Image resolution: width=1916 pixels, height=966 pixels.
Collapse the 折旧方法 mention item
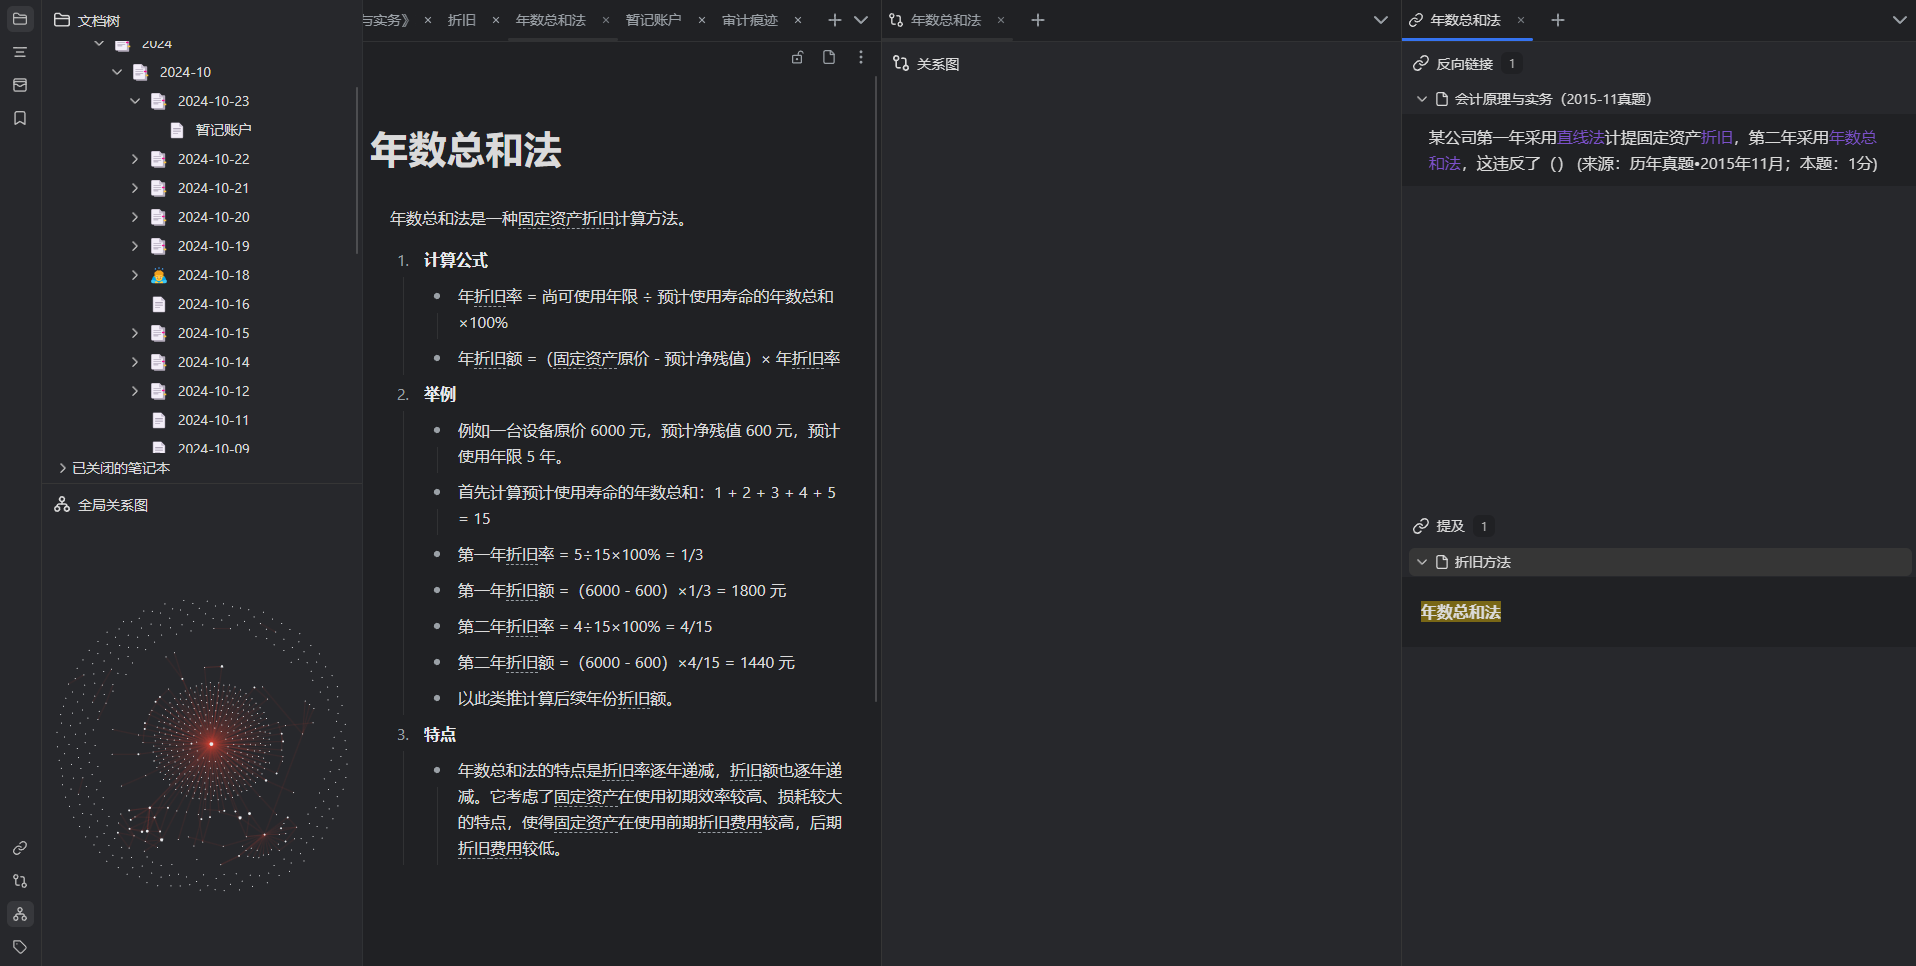tap(1422, 562)
